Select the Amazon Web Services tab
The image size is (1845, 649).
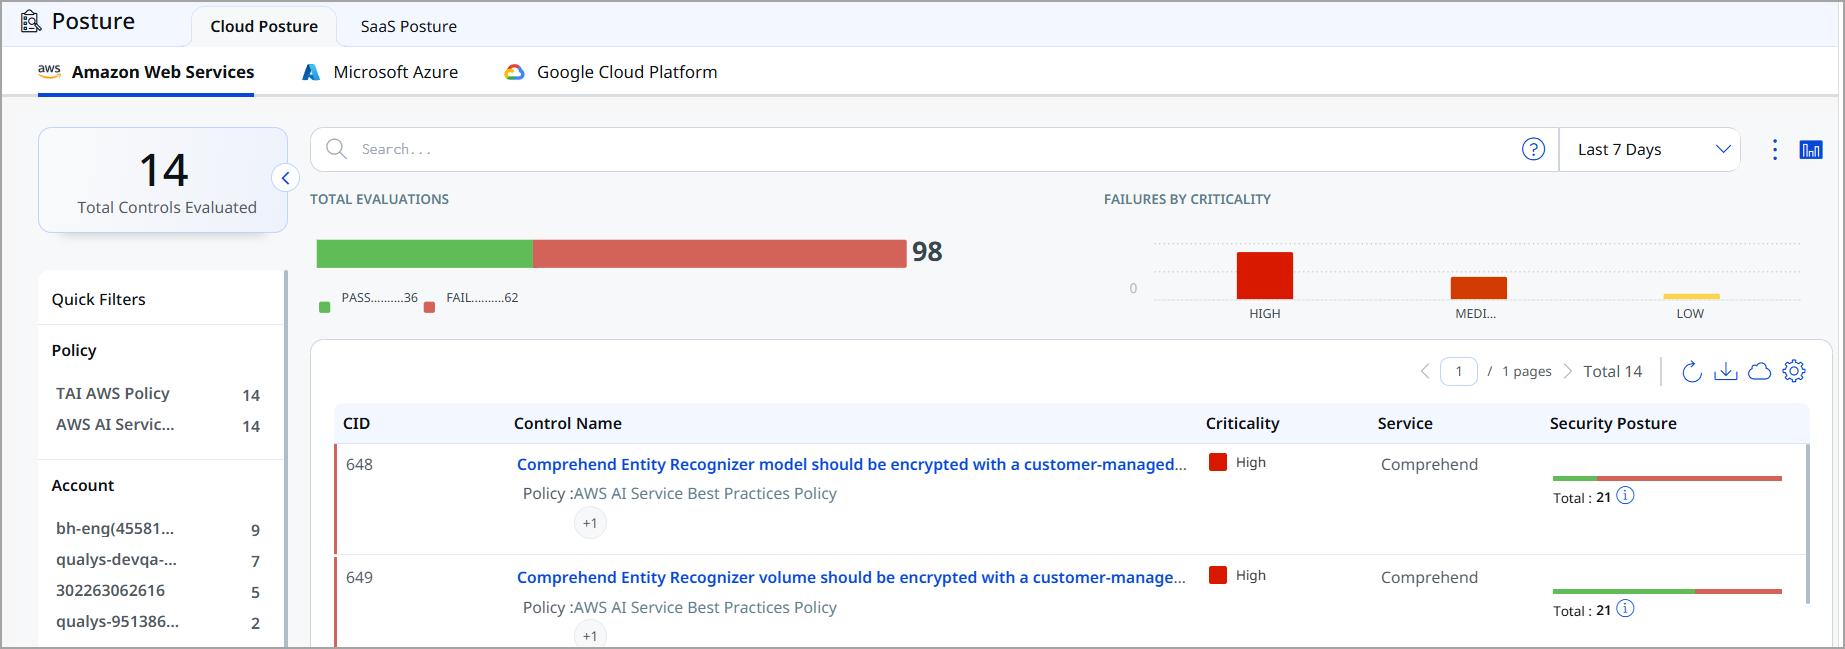pos(146,72)
